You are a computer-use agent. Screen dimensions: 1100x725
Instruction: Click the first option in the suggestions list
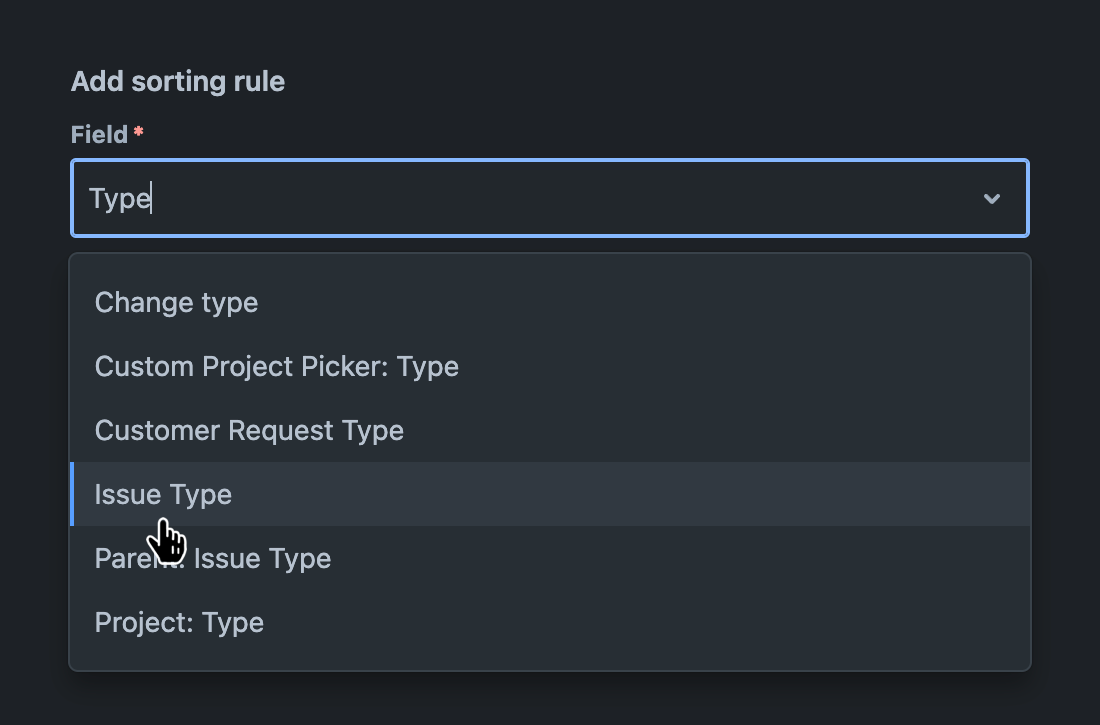[176, 302]
